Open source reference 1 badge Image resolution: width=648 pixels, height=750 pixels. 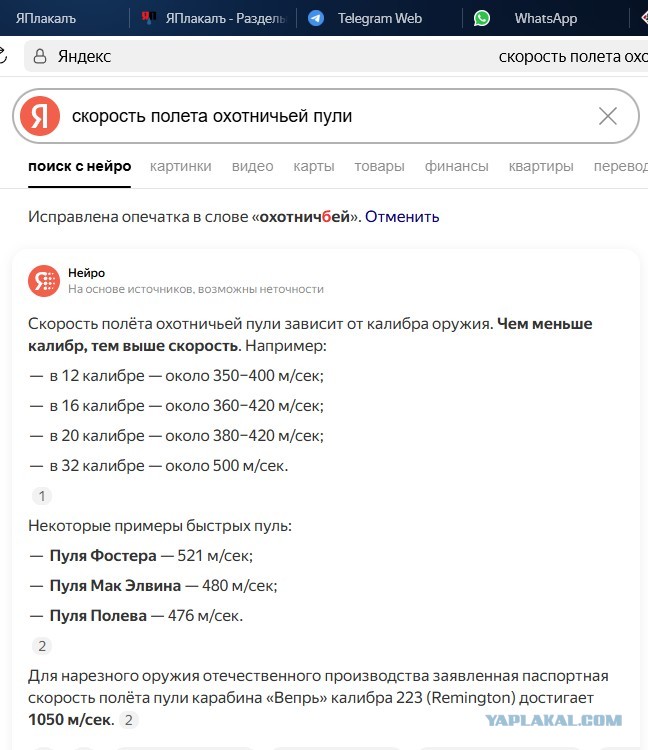42,496
